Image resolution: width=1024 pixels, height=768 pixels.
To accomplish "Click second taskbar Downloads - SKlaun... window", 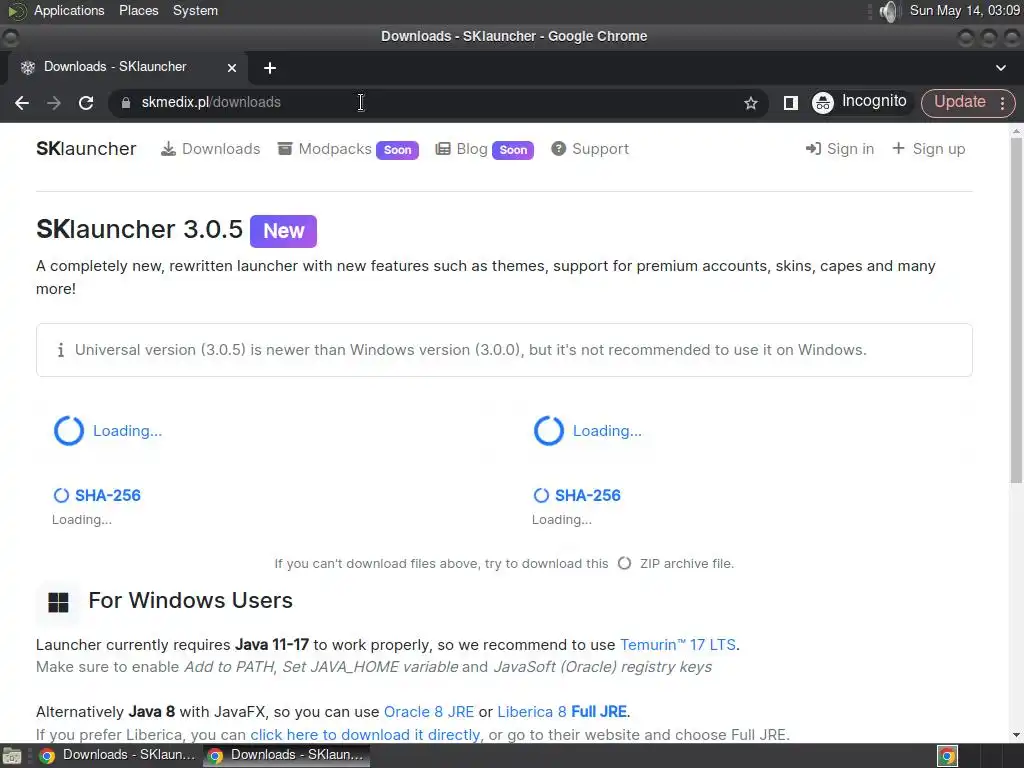I will click(286, 756).
